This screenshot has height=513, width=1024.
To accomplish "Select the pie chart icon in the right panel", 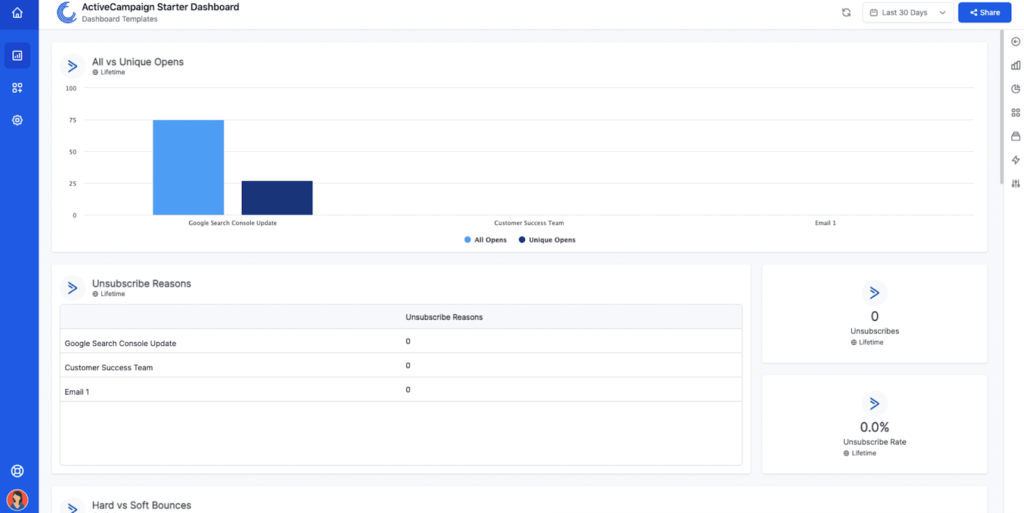I will click(x=1016, y=89).
